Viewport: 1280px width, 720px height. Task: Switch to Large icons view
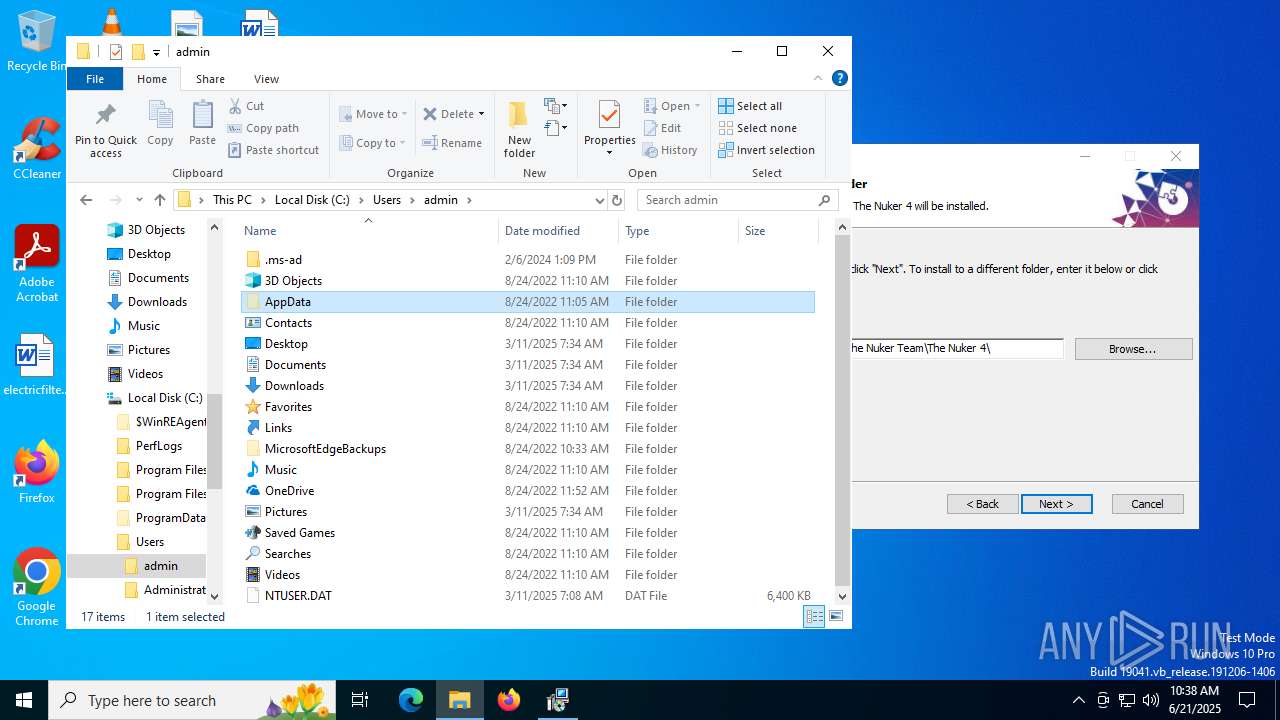[x=836, y=617]
